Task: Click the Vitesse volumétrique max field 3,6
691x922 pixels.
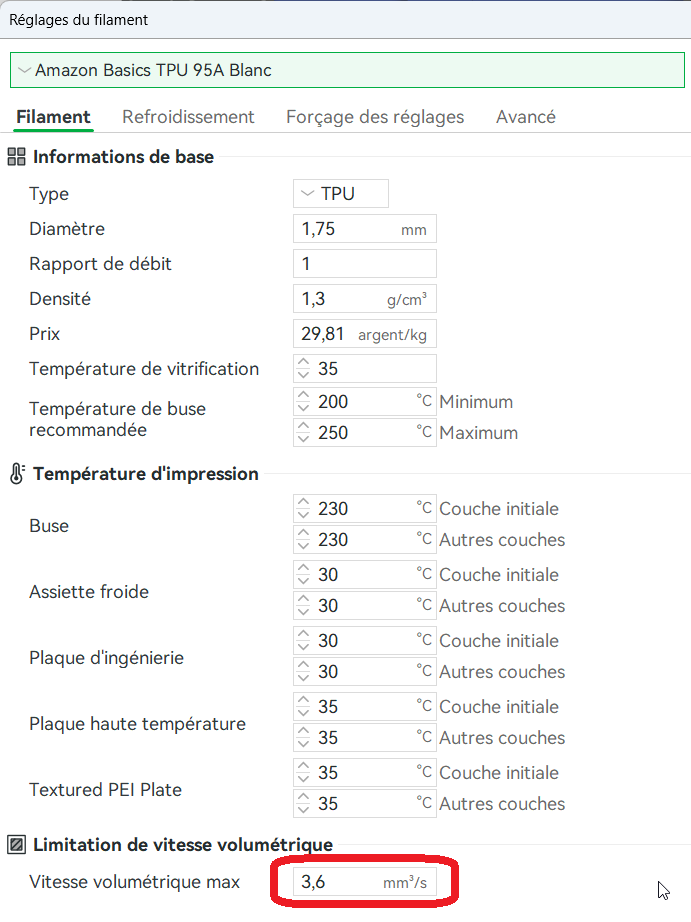Action: [x=365, y=881]
